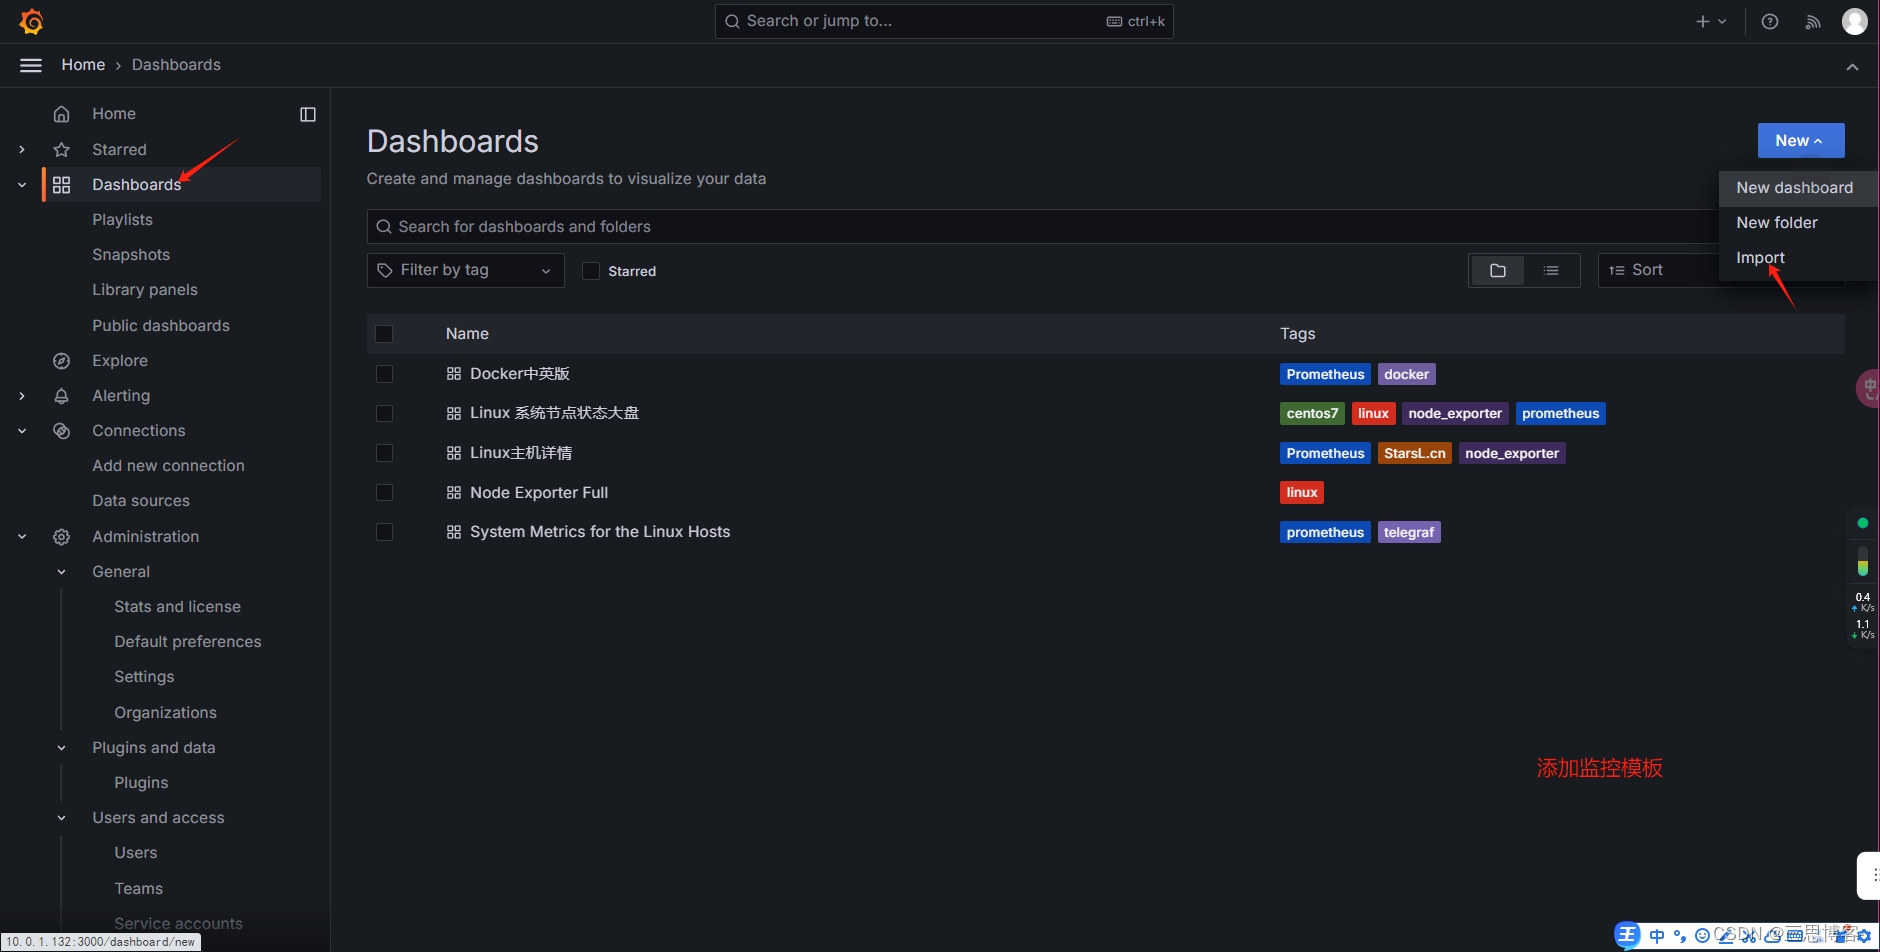Check the Linux主机详情 row checkbox
The image size is (1880, 952).
384,453
